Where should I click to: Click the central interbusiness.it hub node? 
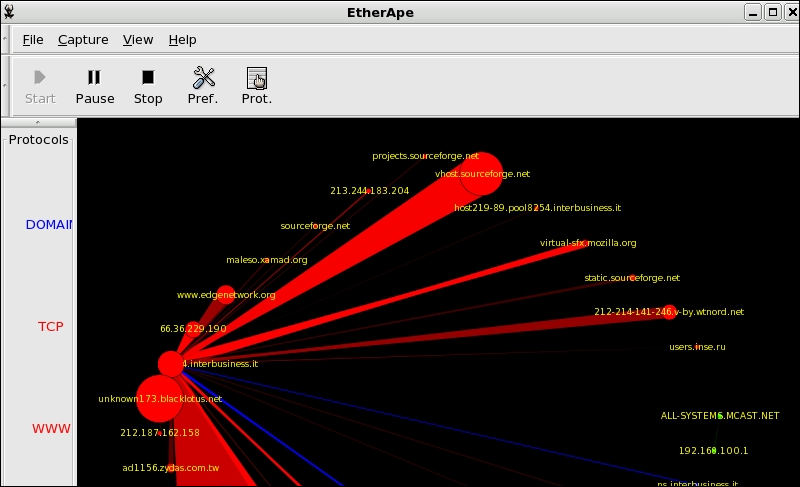point(170,364)
